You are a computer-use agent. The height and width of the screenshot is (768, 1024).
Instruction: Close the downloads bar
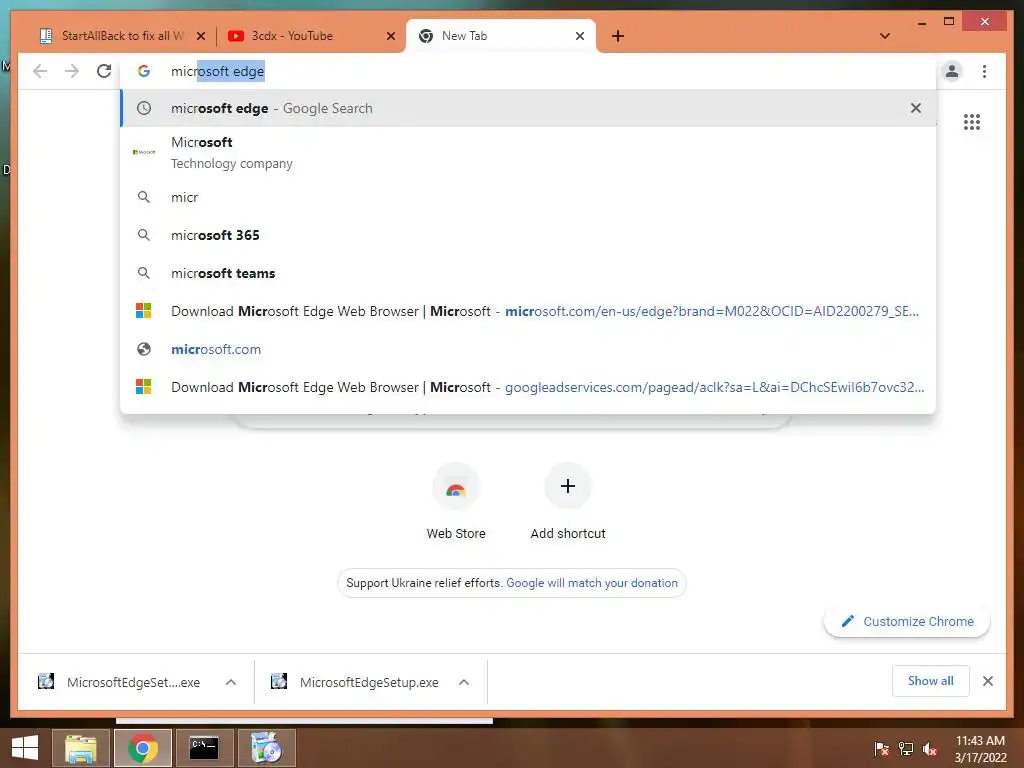[x=987, y=681]
